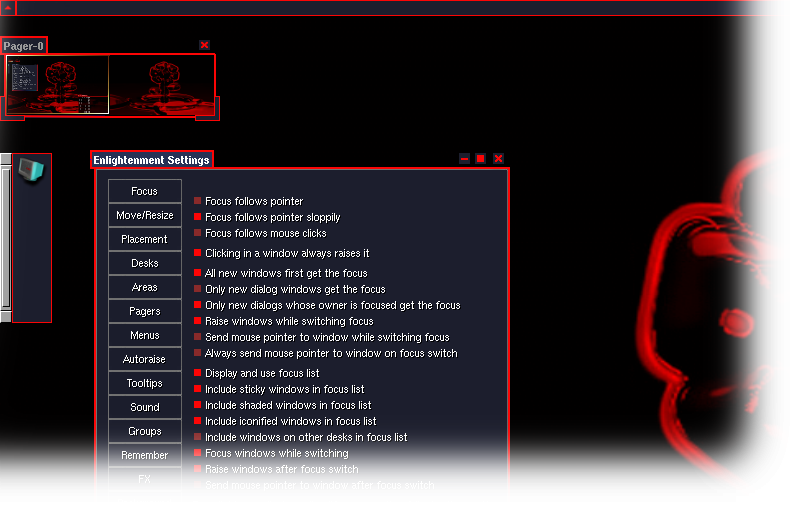Close the Enlightenment Settings window
The height and width of the screenshot is (525, 800).
pyautogui.click(x=498, y=159)
